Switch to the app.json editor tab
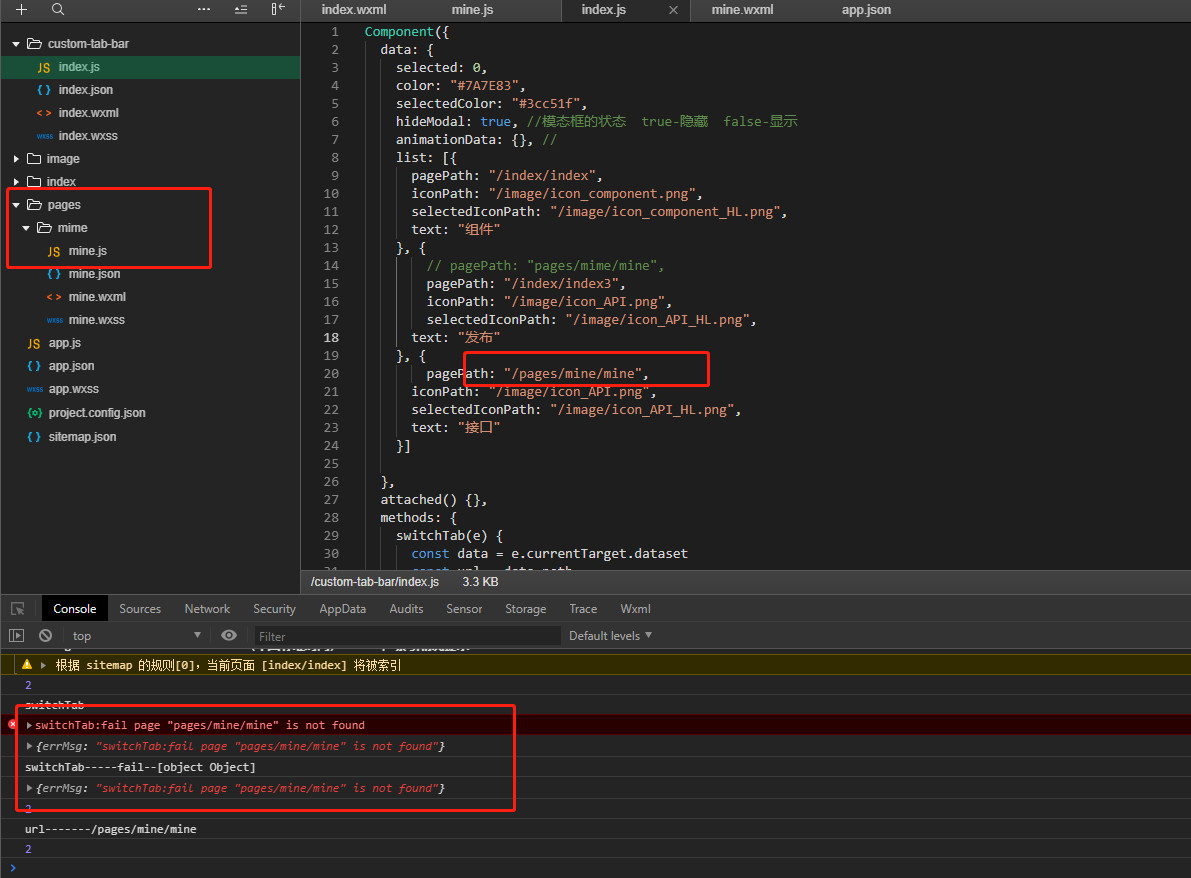 pyautogui.click(x=866, y=10)
